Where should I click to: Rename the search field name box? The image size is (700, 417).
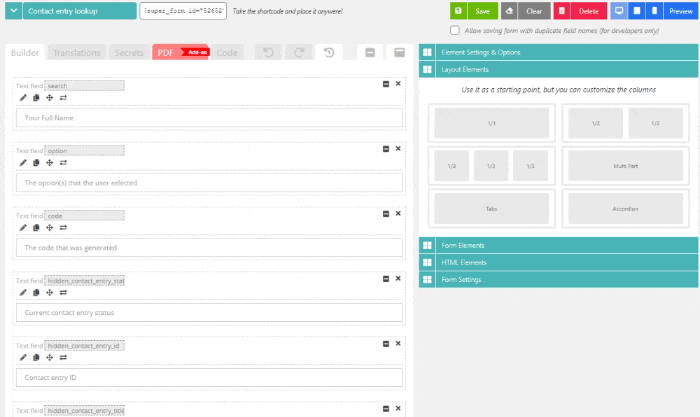coord(84,86)
